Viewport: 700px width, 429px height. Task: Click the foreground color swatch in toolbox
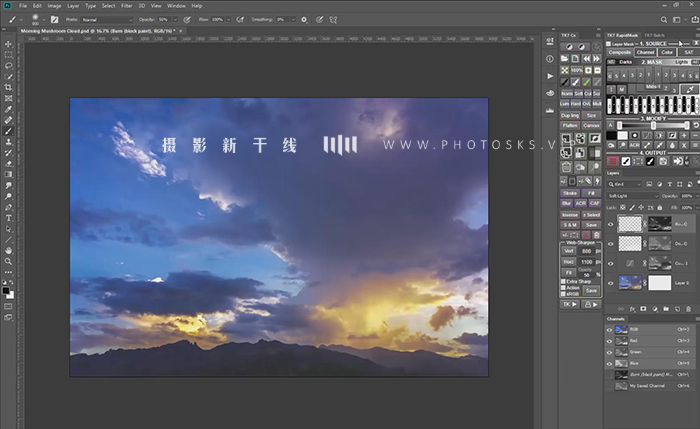(x=6, y=291)
